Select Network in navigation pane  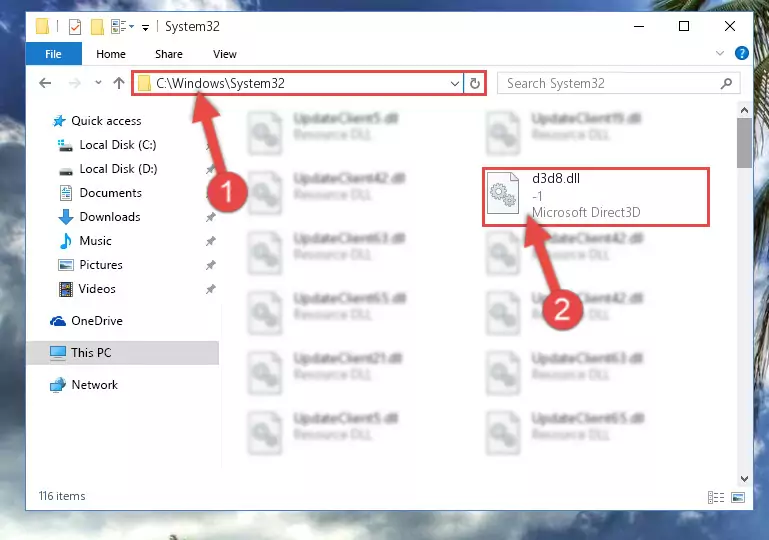[x=95, y=385]
